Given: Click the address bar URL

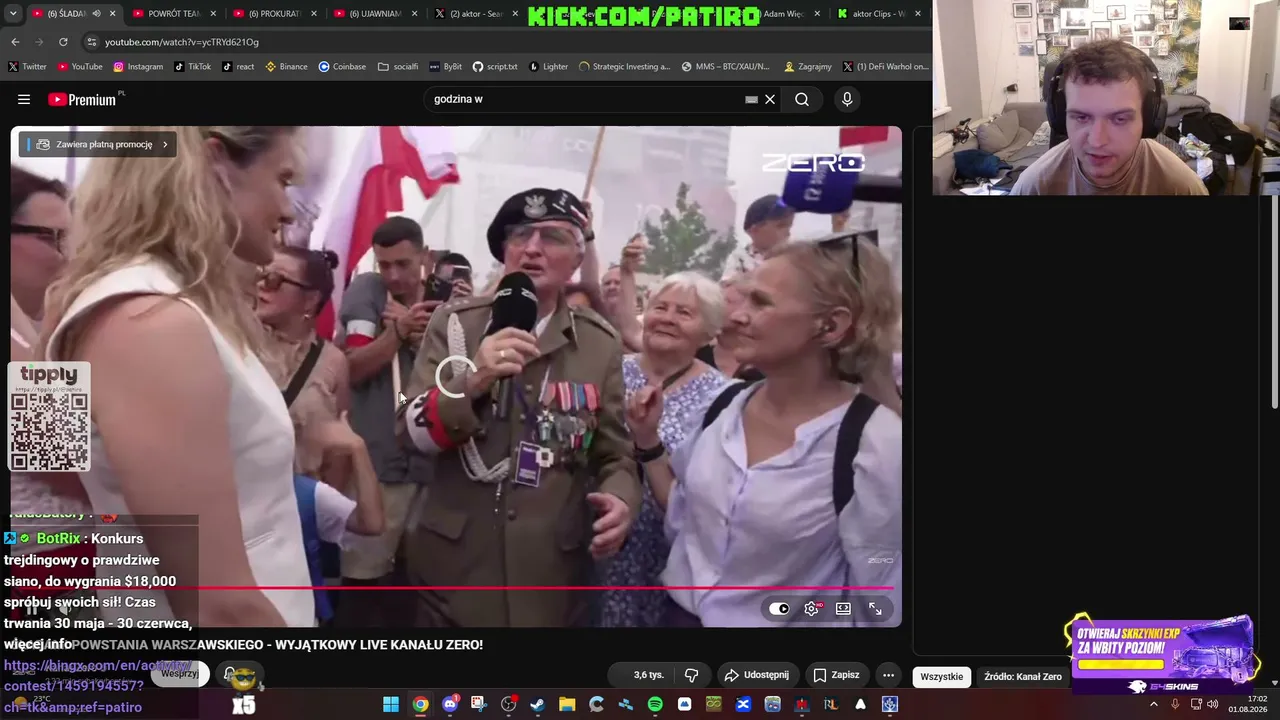Looking at the screenshot, I should (x=182, y=42).
